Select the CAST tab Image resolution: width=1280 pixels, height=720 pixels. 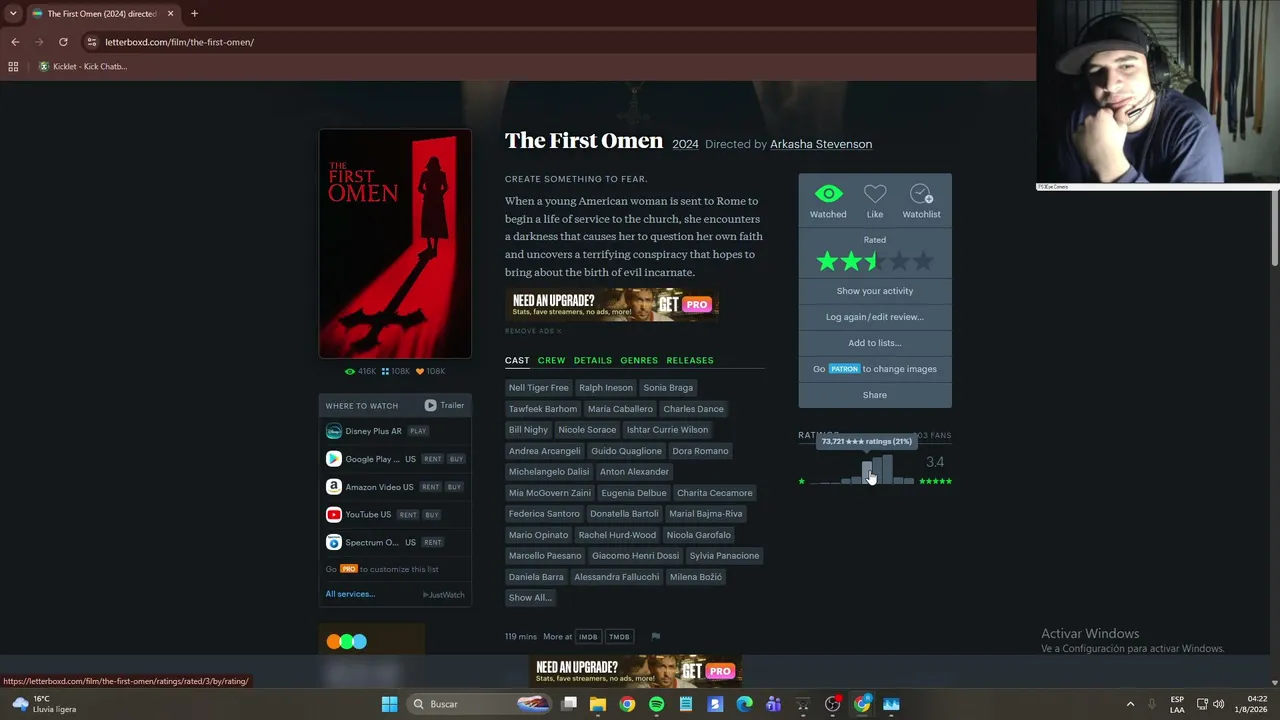click(517, 360)
